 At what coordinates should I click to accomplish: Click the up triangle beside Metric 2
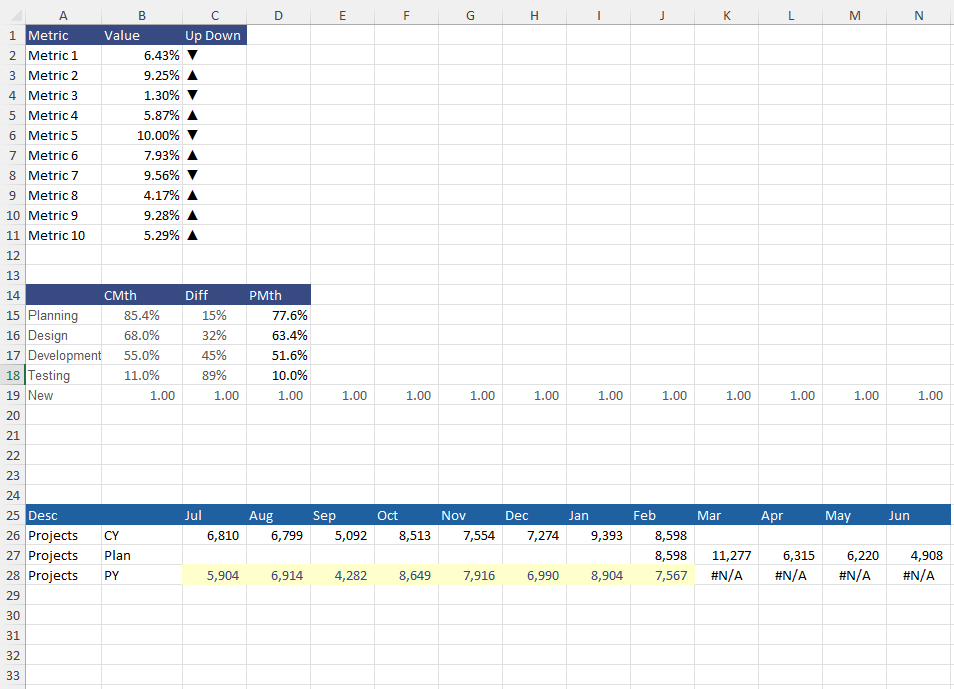click(x=191, y=75)
